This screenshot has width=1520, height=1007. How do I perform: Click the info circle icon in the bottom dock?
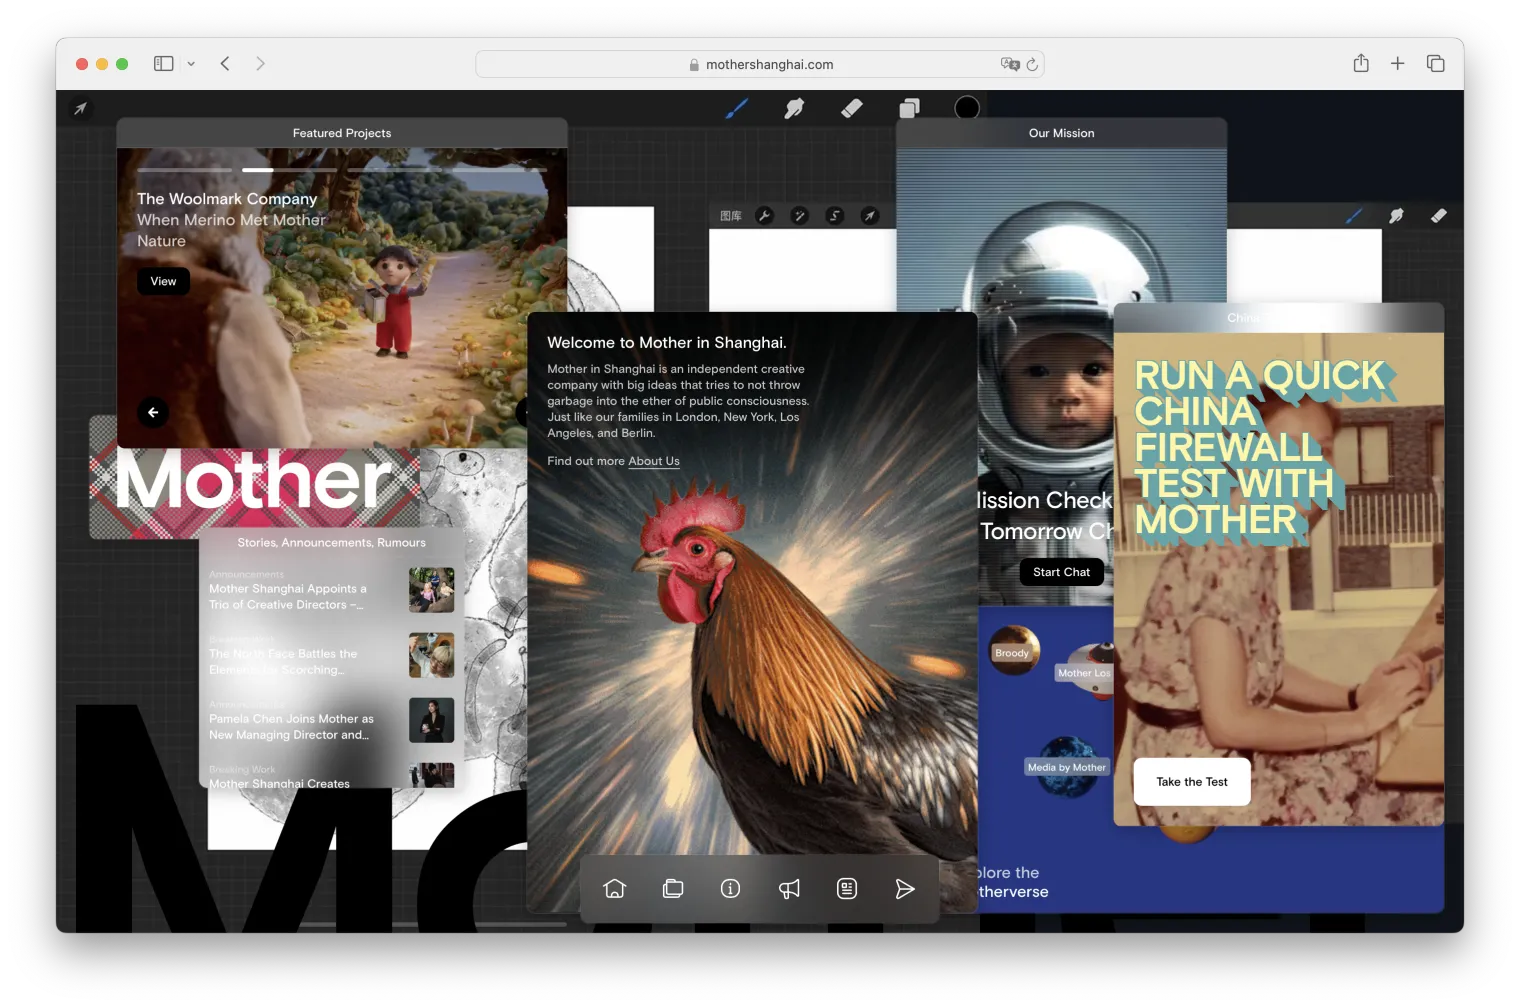[x=731, y=889]
